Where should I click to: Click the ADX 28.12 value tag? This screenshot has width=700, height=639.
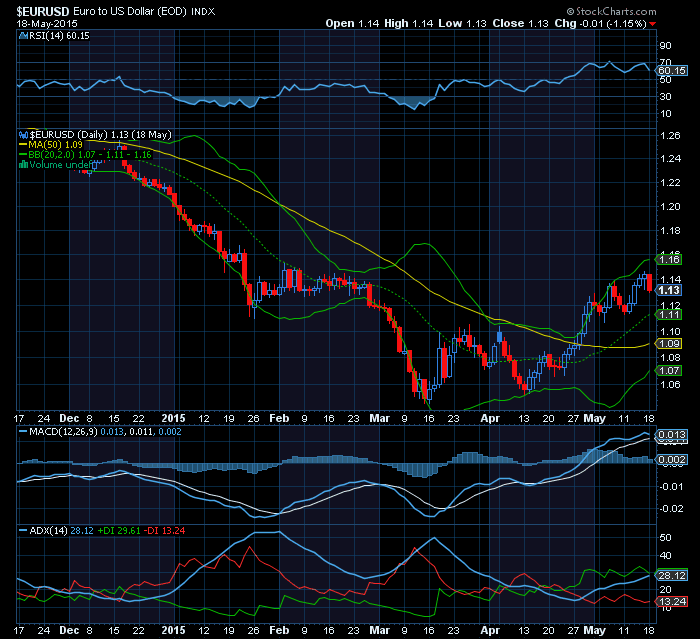(671, 576)
